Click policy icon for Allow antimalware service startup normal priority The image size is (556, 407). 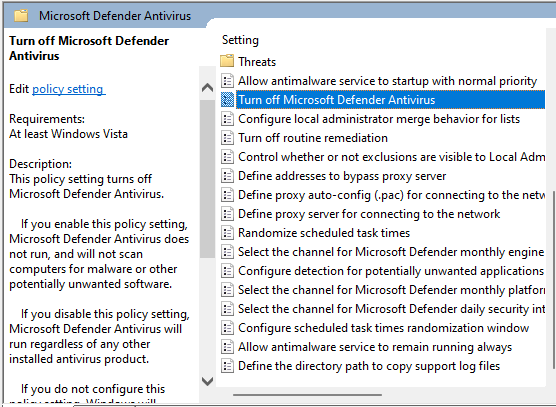227,80
